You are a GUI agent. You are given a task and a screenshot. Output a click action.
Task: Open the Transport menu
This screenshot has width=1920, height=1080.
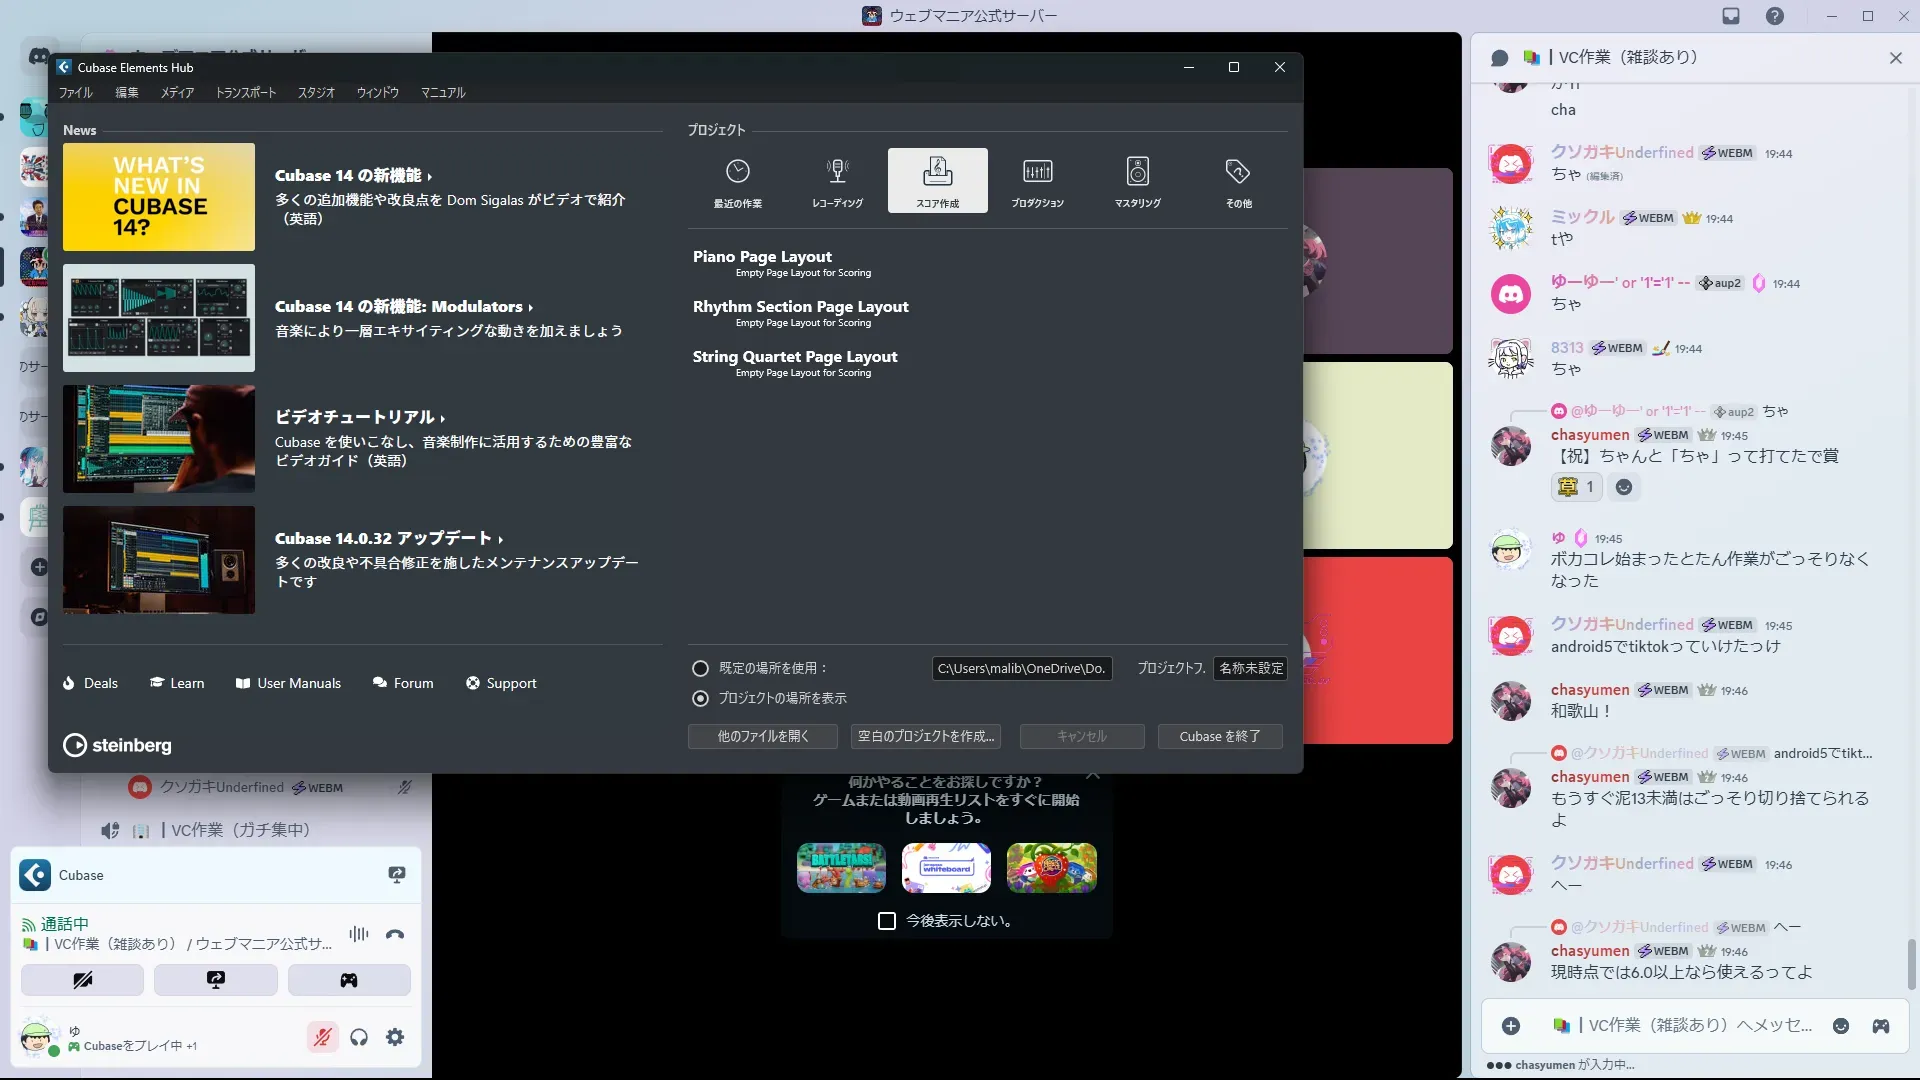click(x=246, y=92)
